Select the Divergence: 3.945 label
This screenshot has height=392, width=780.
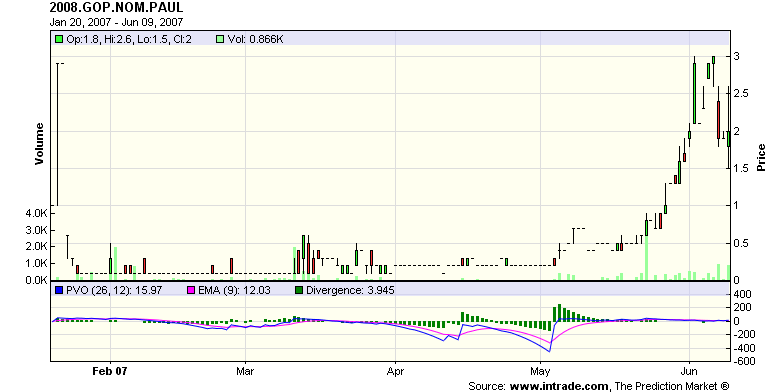pyautogui.click(x=350, y=290)
